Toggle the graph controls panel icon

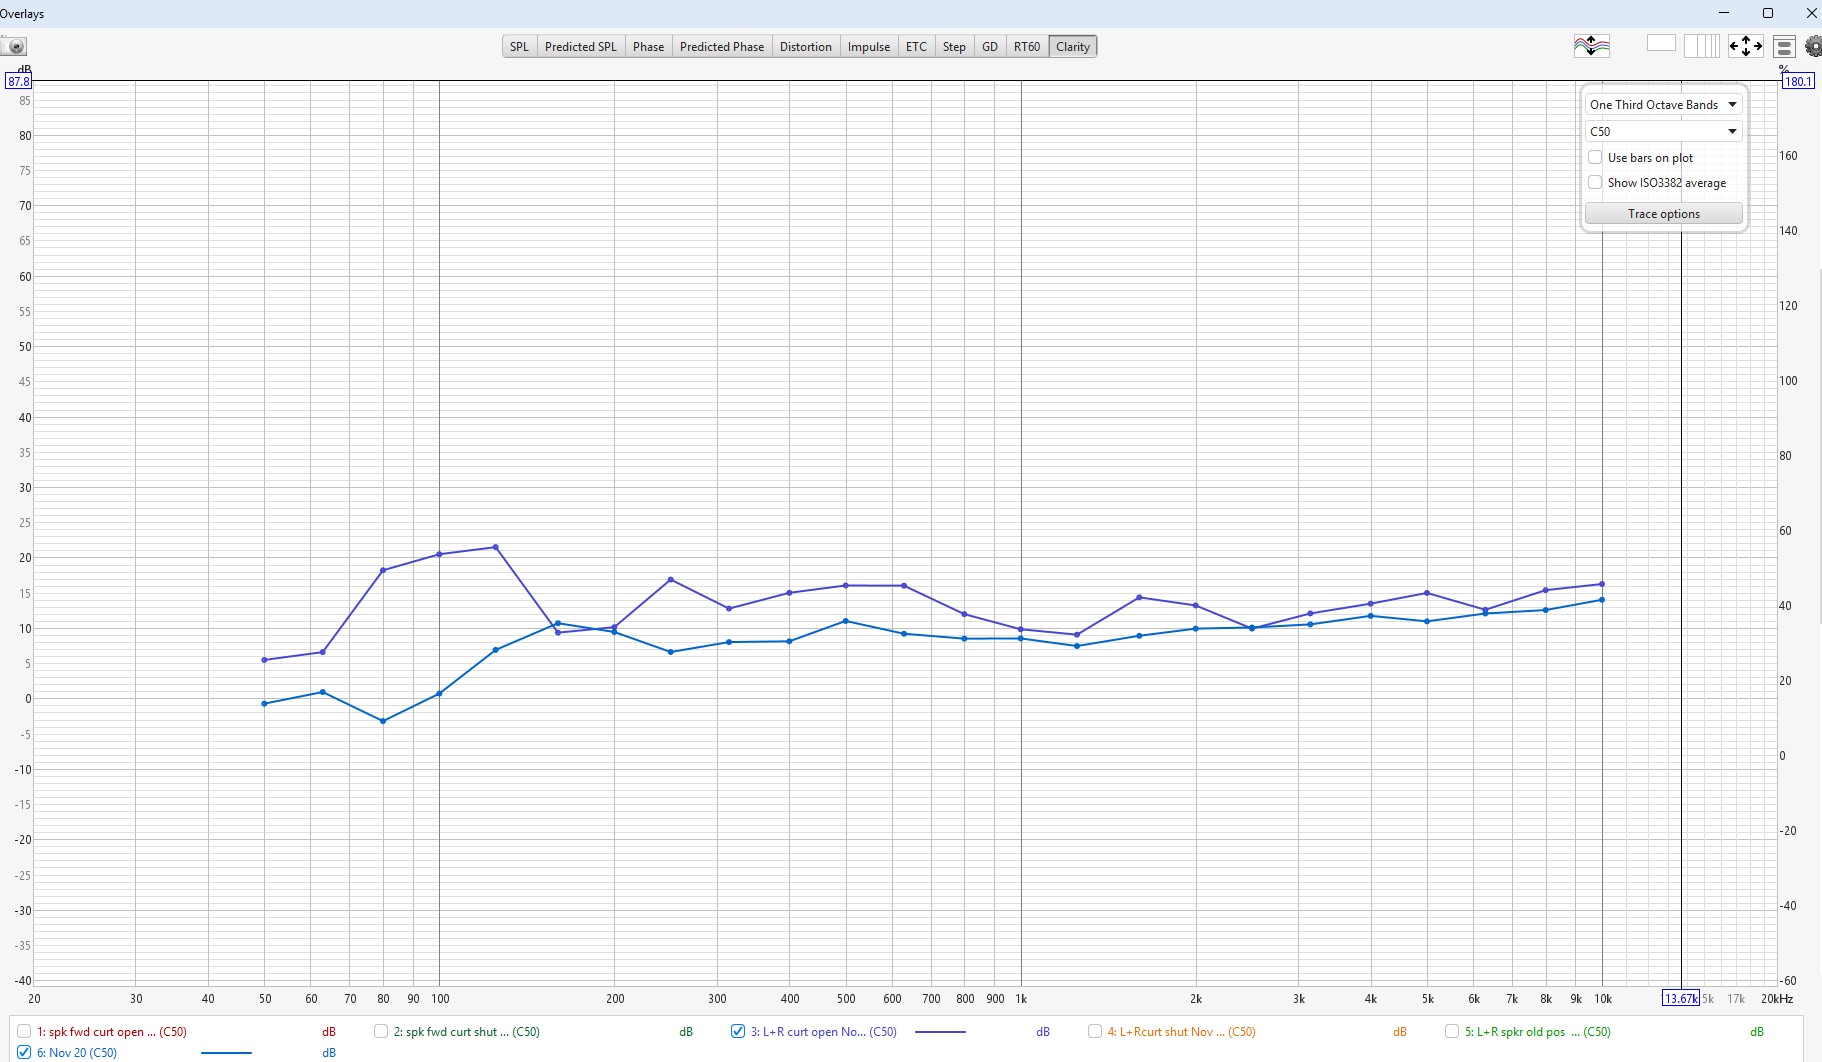(1784, 46)
